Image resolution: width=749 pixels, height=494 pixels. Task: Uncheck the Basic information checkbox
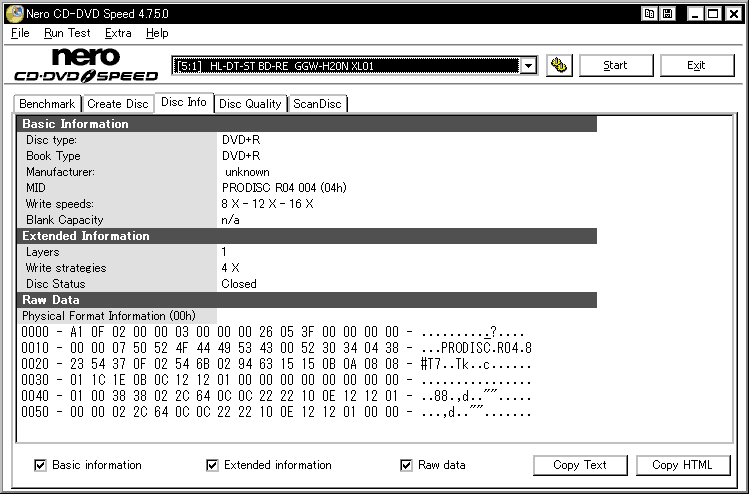[x=41, y=465]
